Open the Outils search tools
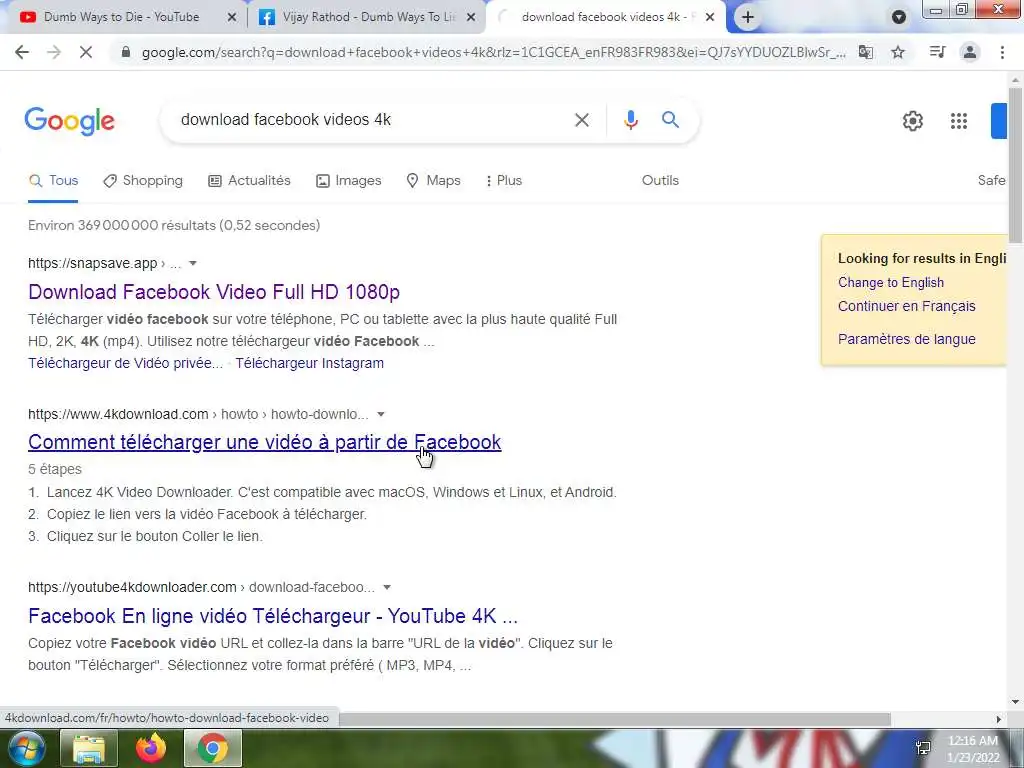 pyautogui.click(x=660, y=181)
